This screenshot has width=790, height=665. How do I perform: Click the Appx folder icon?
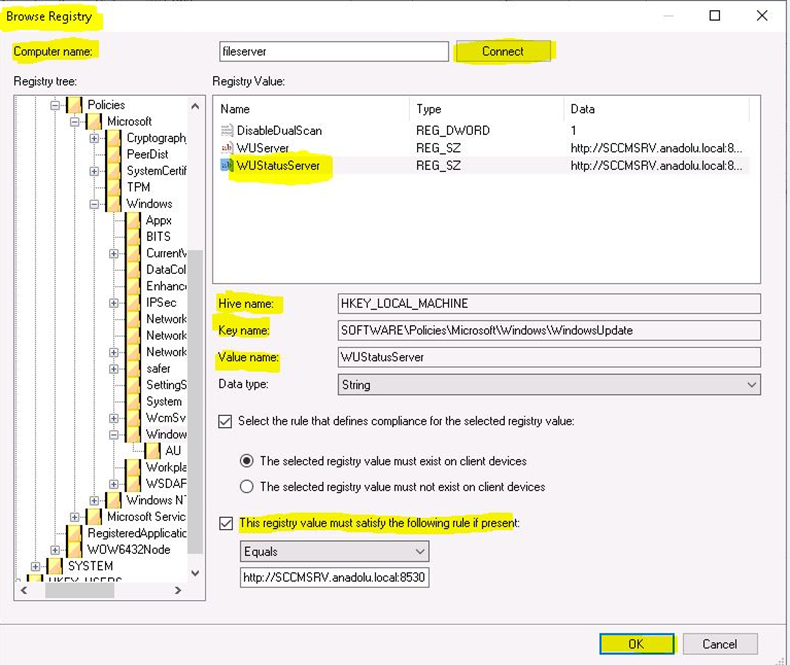pyautogui.click(x=134, y=220)
